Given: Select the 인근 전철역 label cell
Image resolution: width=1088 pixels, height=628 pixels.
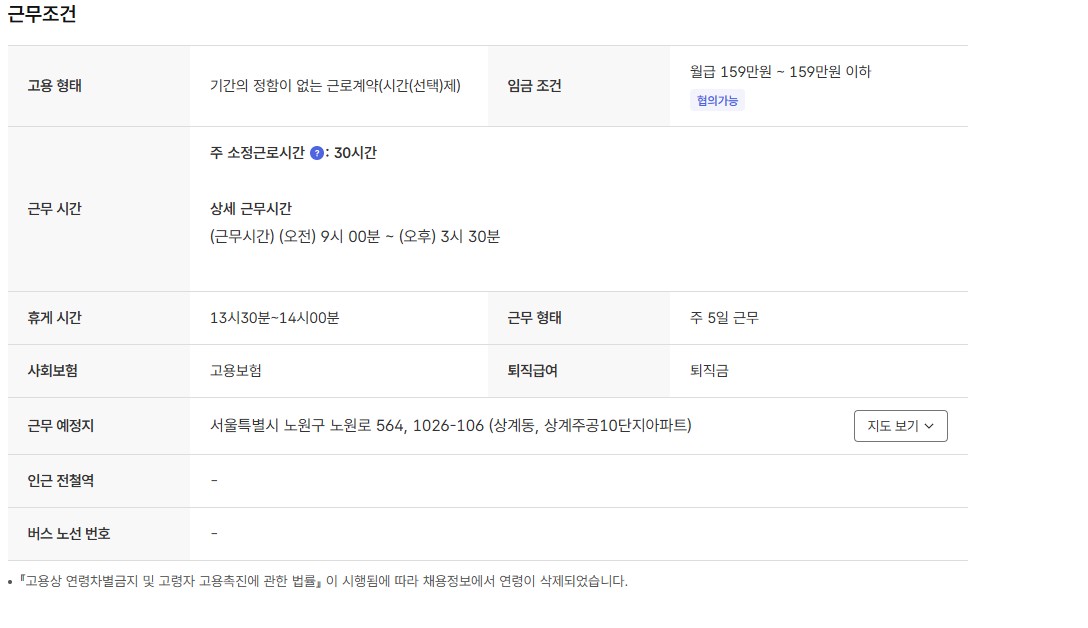Looking at the screenshot, I should (x=61, y=481).
